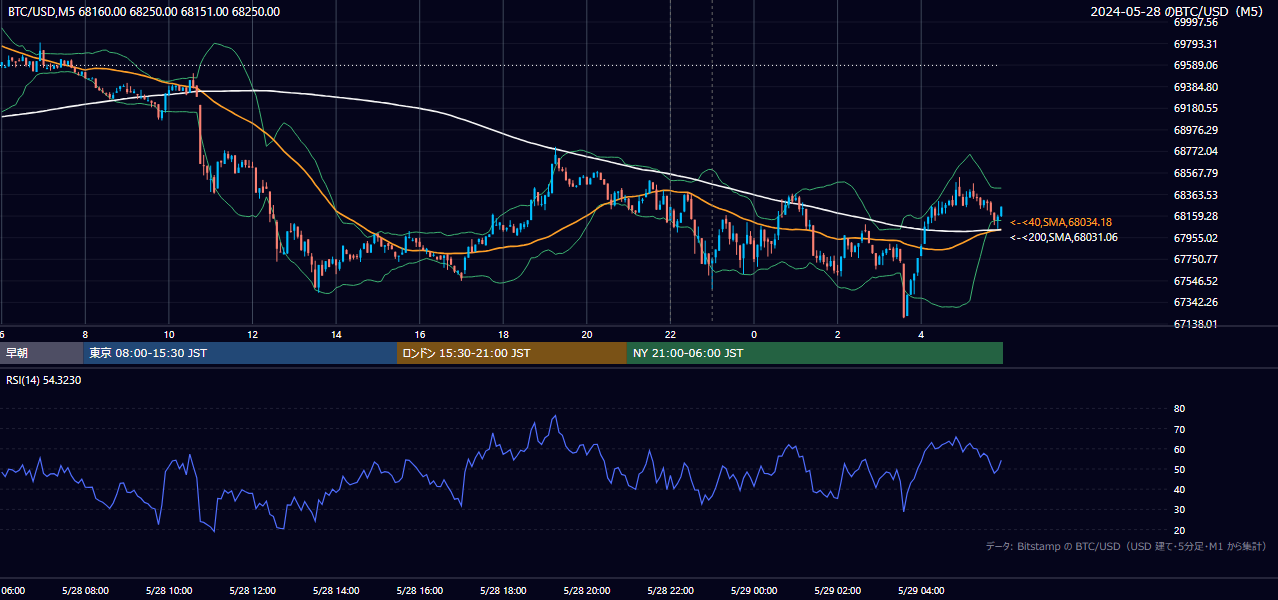Click the '5/29 00:00' bottom time label
Screen dimensions: 1278x600
click(x=754, y=590)
